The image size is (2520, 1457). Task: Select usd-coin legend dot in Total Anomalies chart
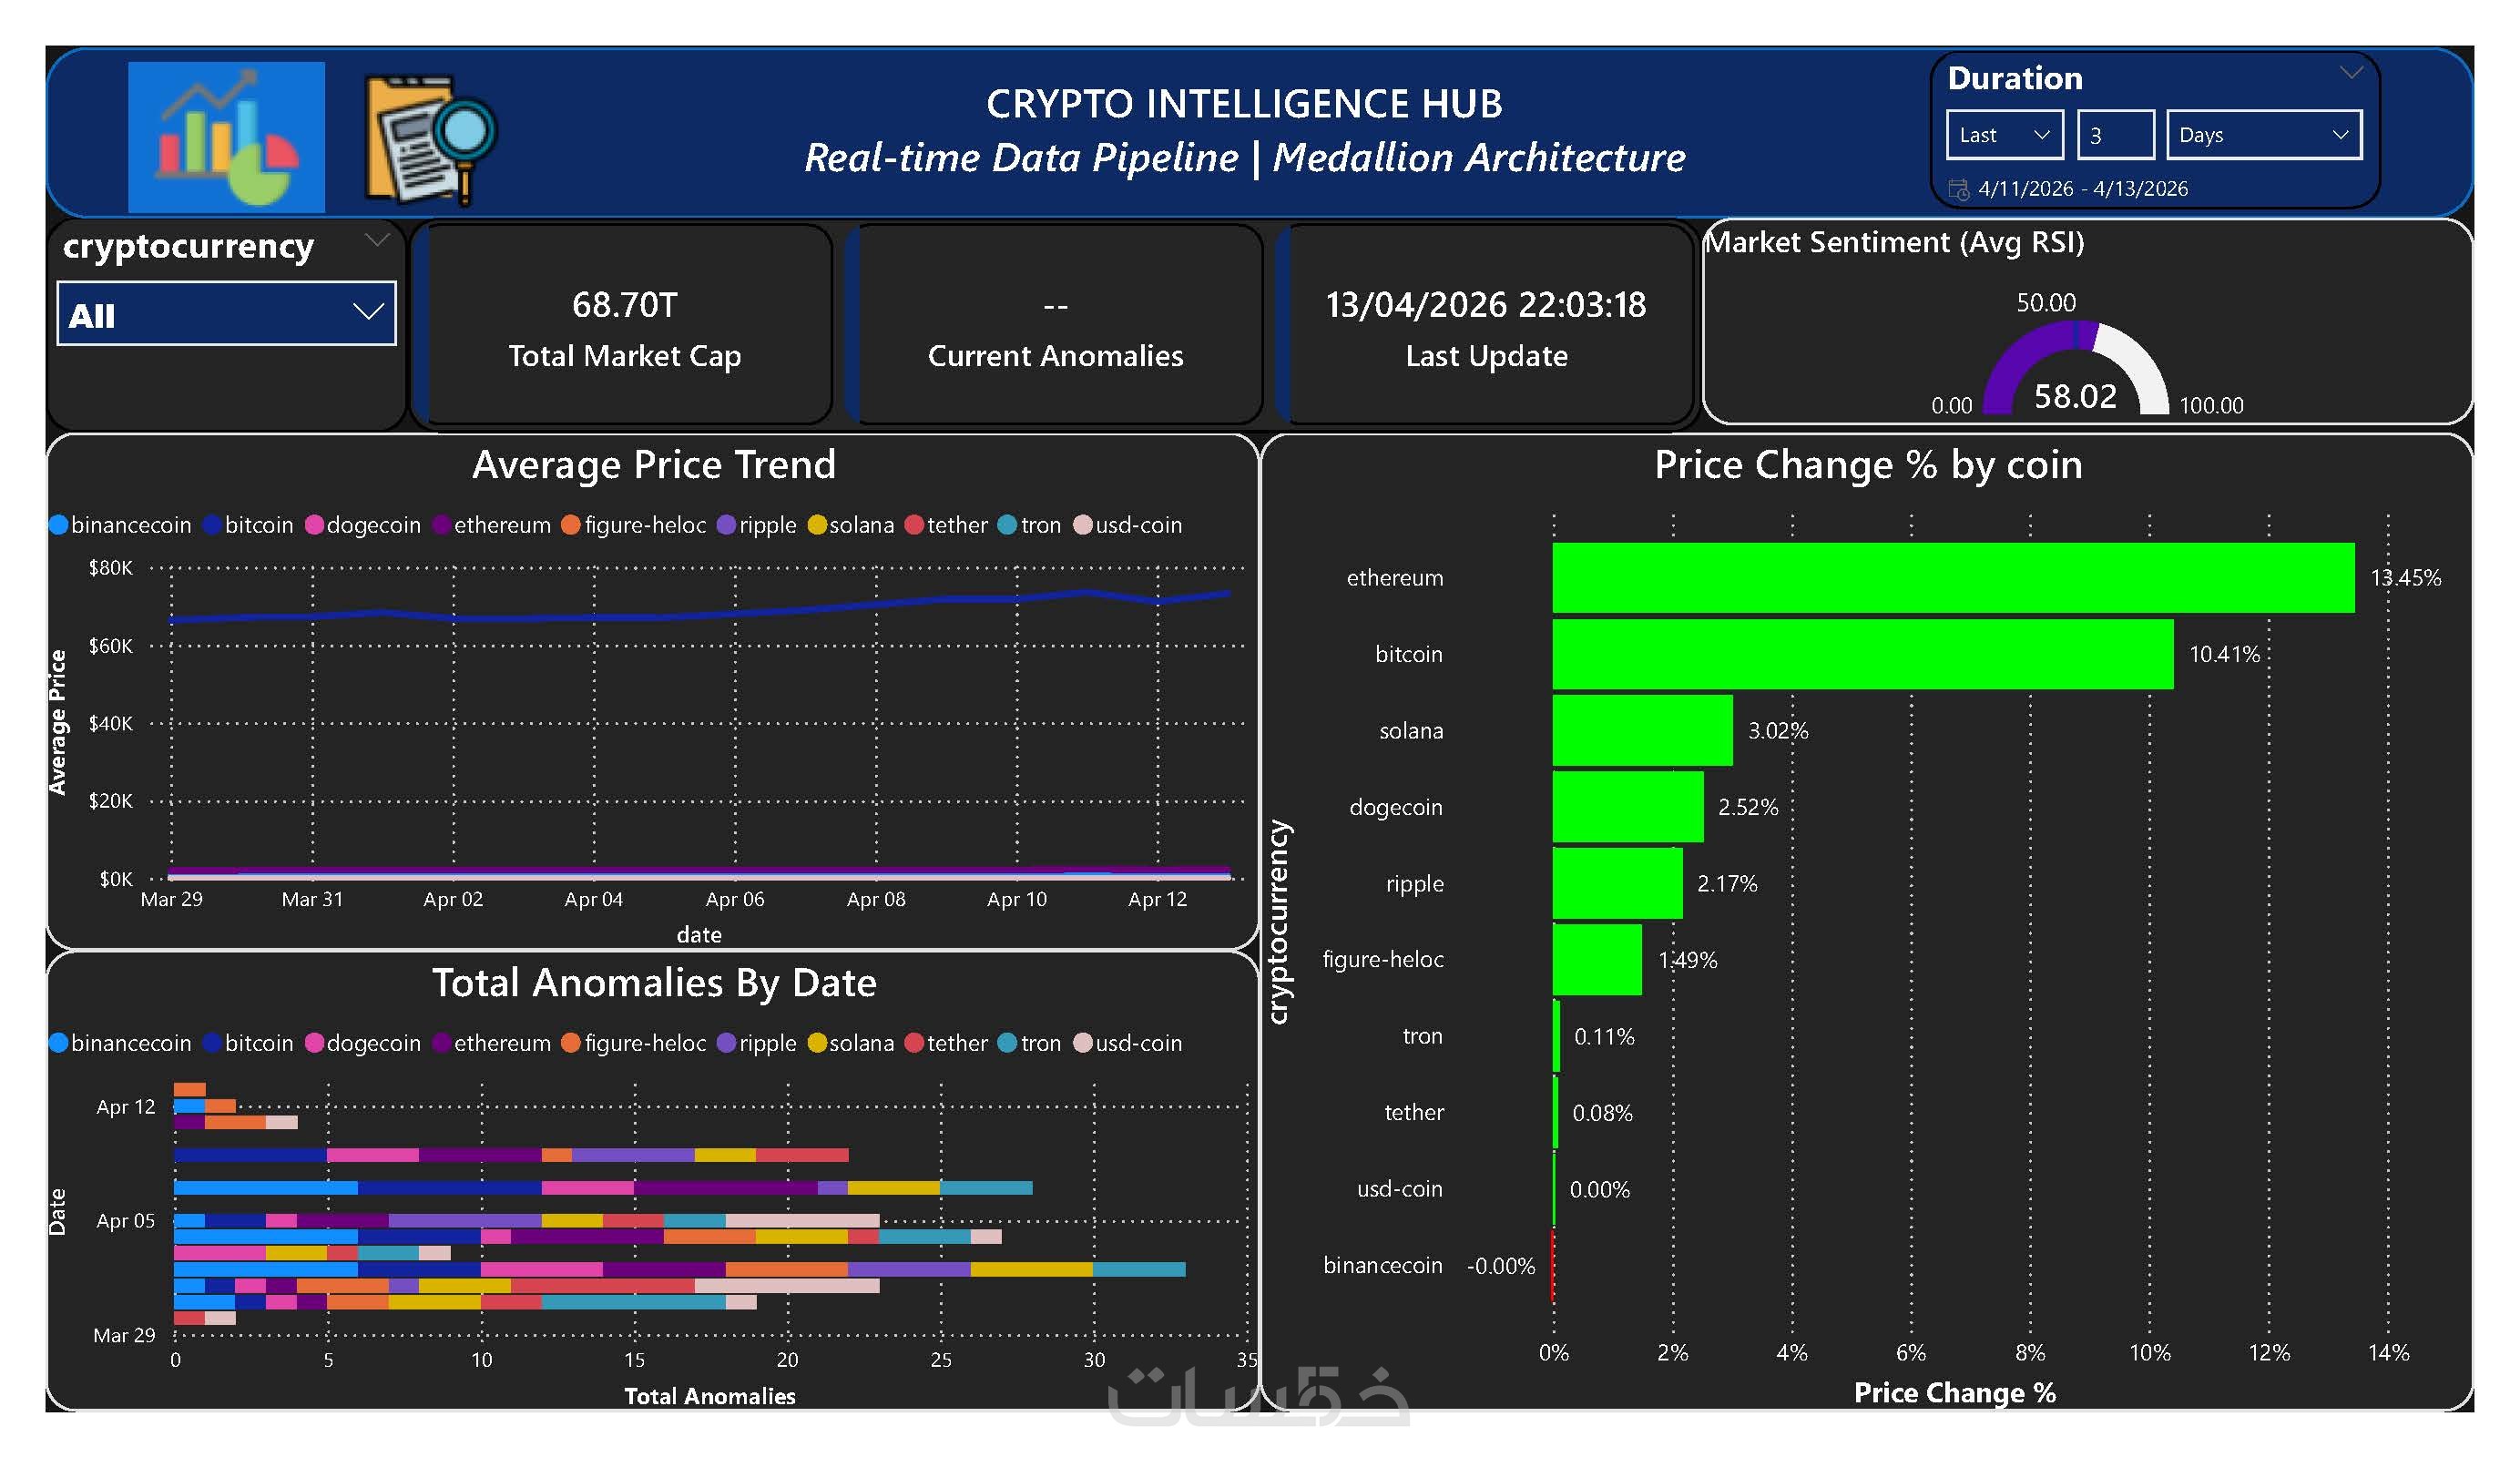(x=1082, y=1043)
